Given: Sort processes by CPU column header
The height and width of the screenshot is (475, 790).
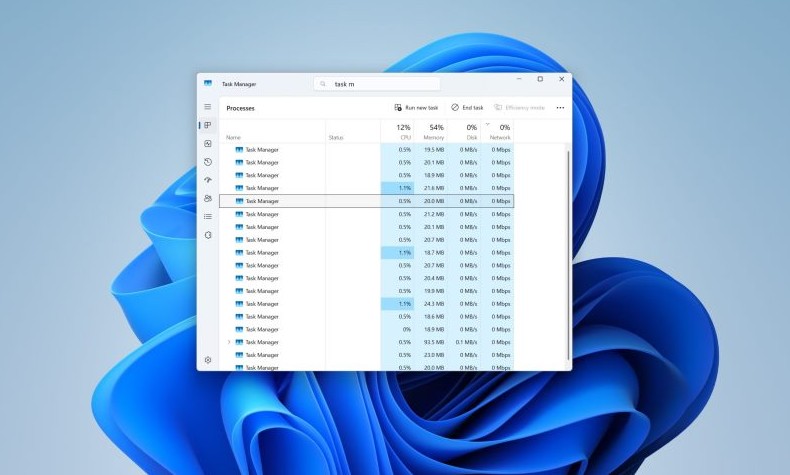Looking at the screenshot, I should click(402, 132).
